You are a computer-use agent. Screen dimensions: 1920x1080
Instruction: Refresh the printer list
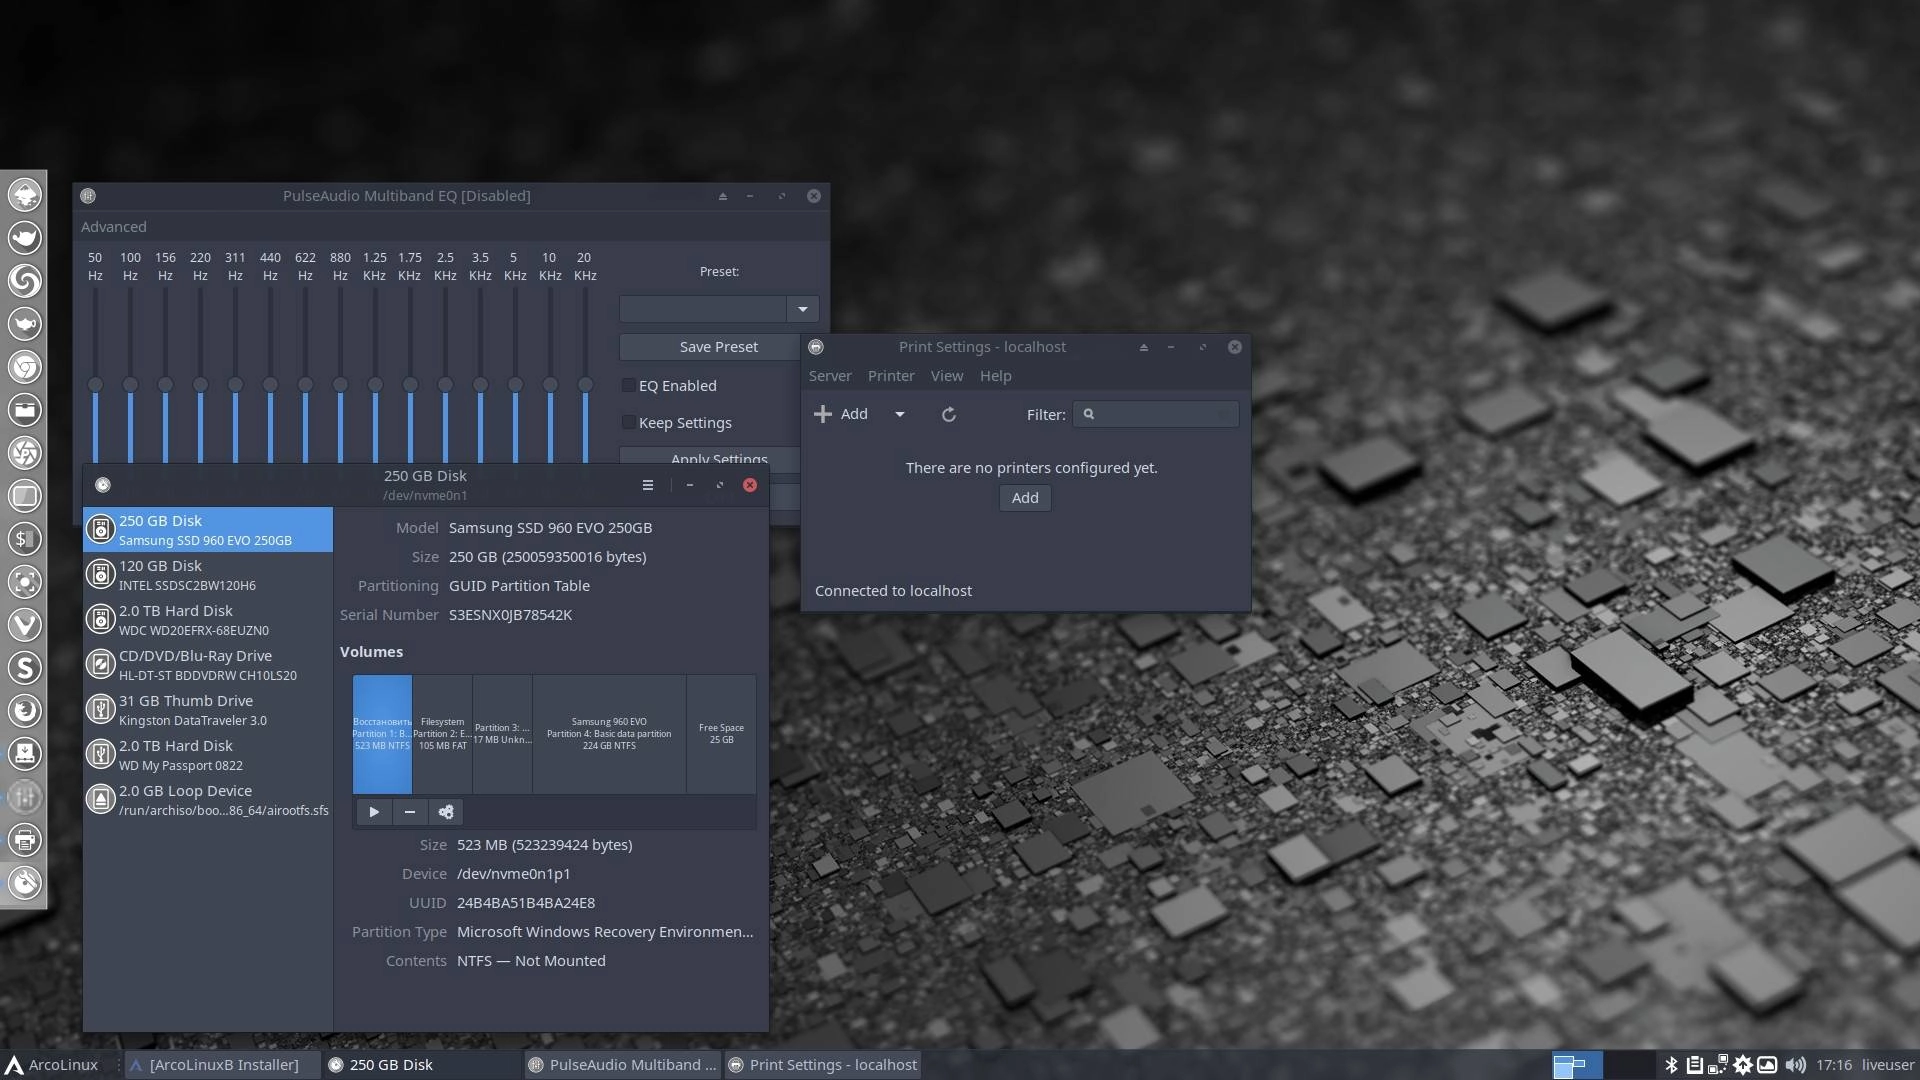point(949,414)
